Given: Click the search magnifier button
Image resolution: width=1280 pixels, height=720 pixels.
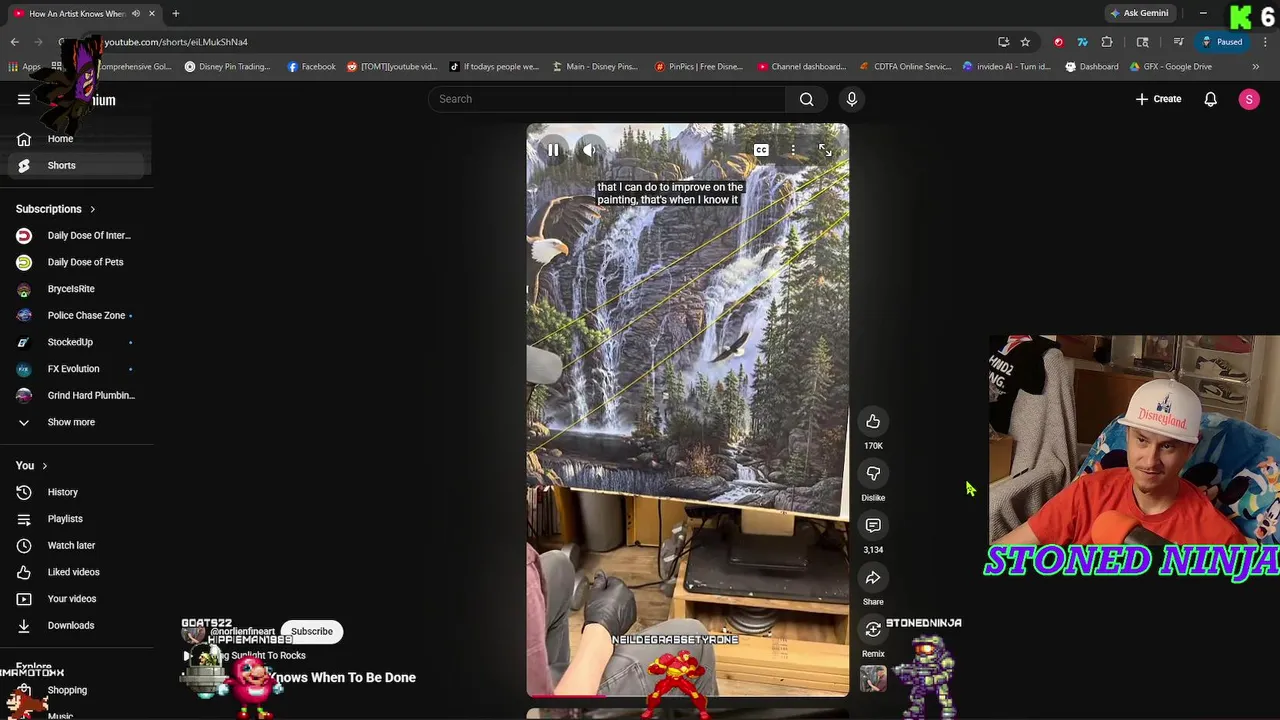Looking at the screenshot, I should tap(806, 99).
